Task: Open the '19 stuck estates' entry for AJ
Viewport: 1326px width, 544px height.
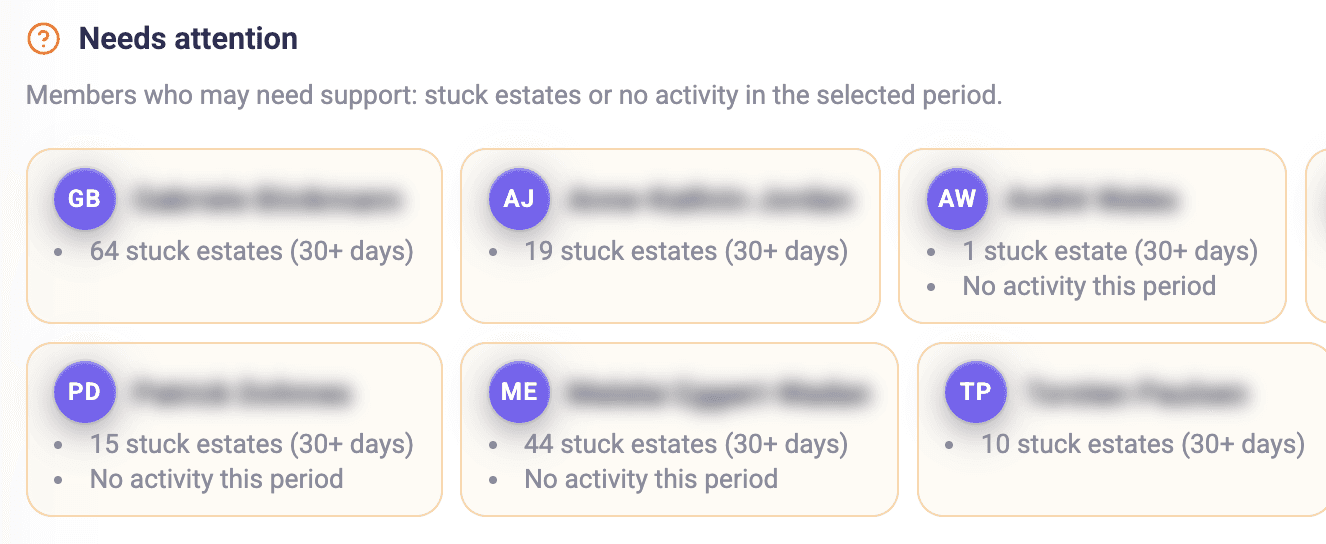Action: [685, 251]
